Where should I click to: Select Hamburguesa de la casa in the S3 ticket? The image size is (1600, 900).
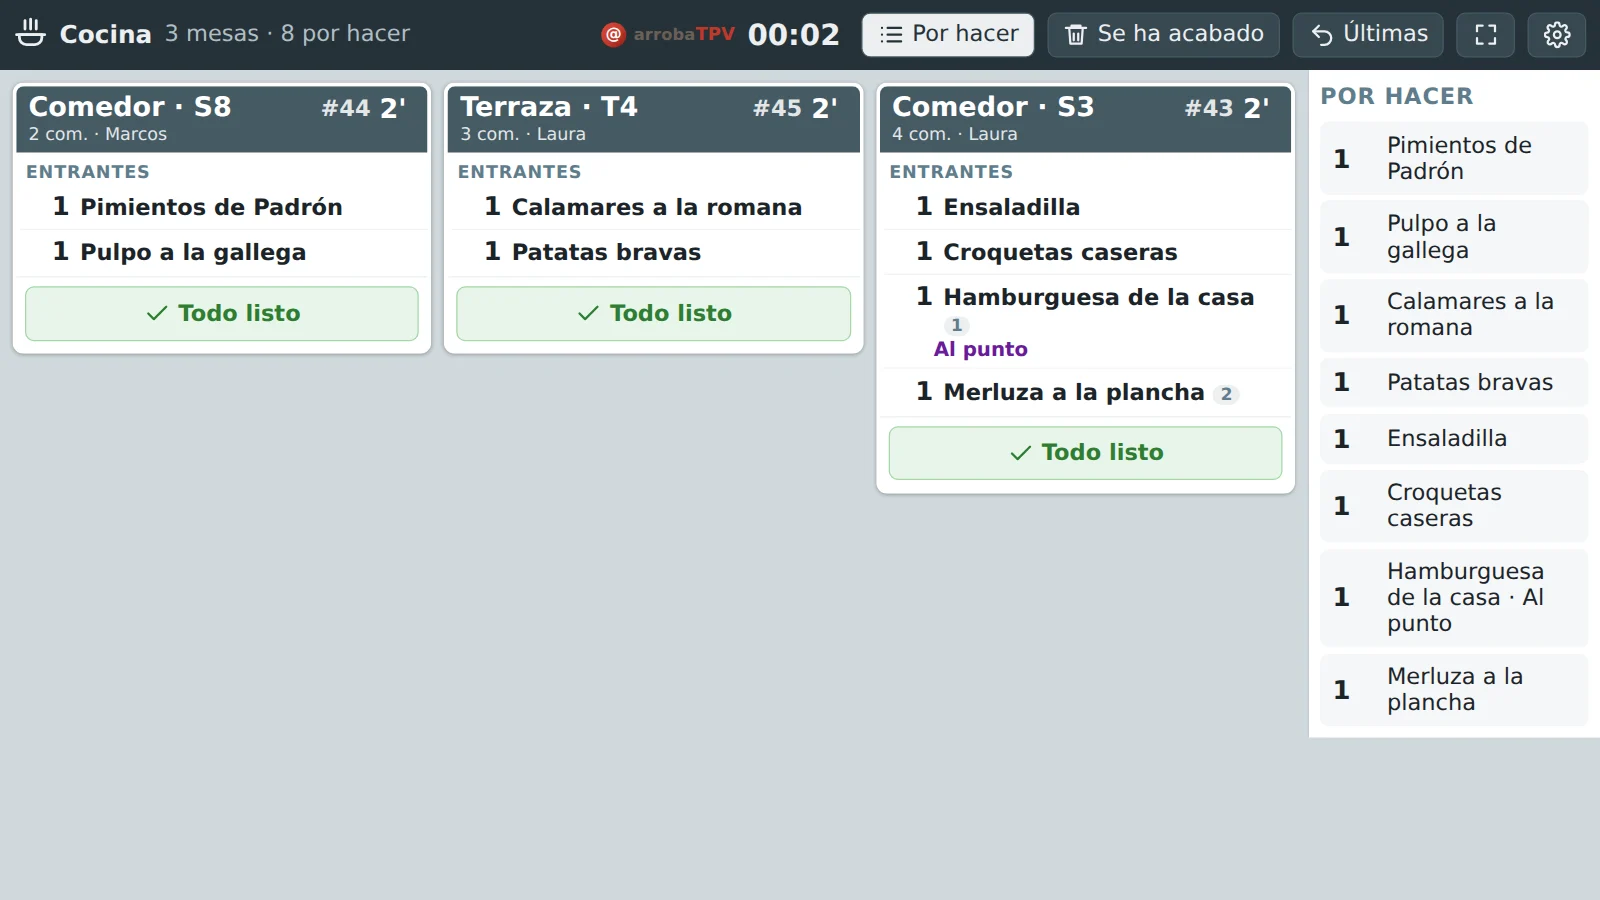pyautogui.click(x=1086, y=321)
